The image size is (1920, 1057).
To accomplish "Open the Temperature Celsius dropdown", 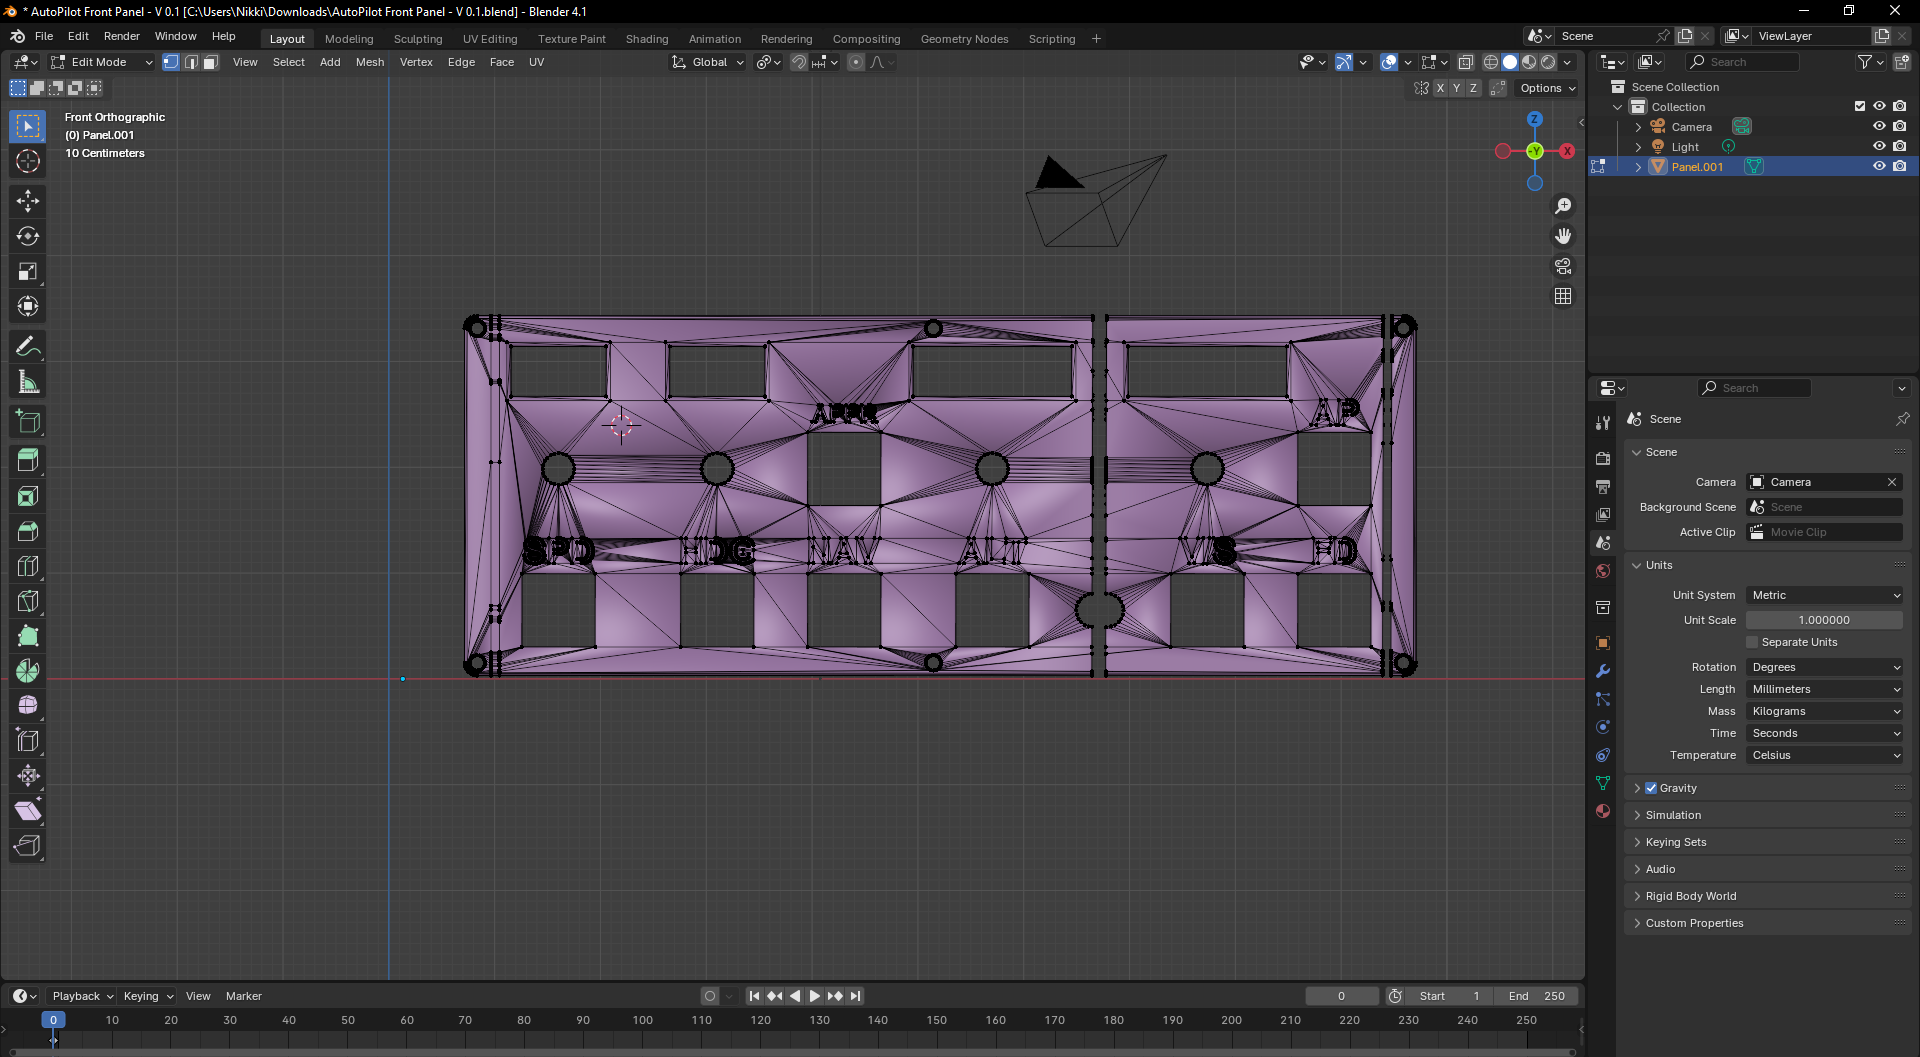I will point(1824,755).
